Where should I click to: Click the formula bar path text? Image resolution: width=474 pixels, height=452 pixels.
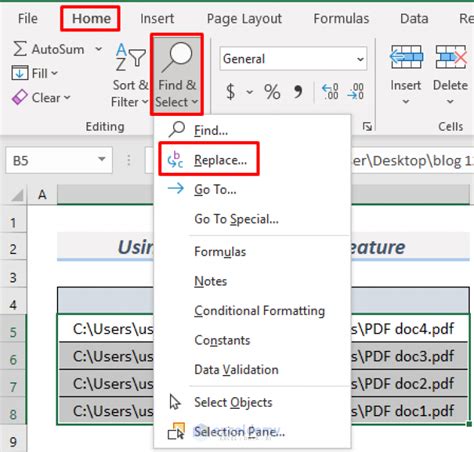point(412,161)
